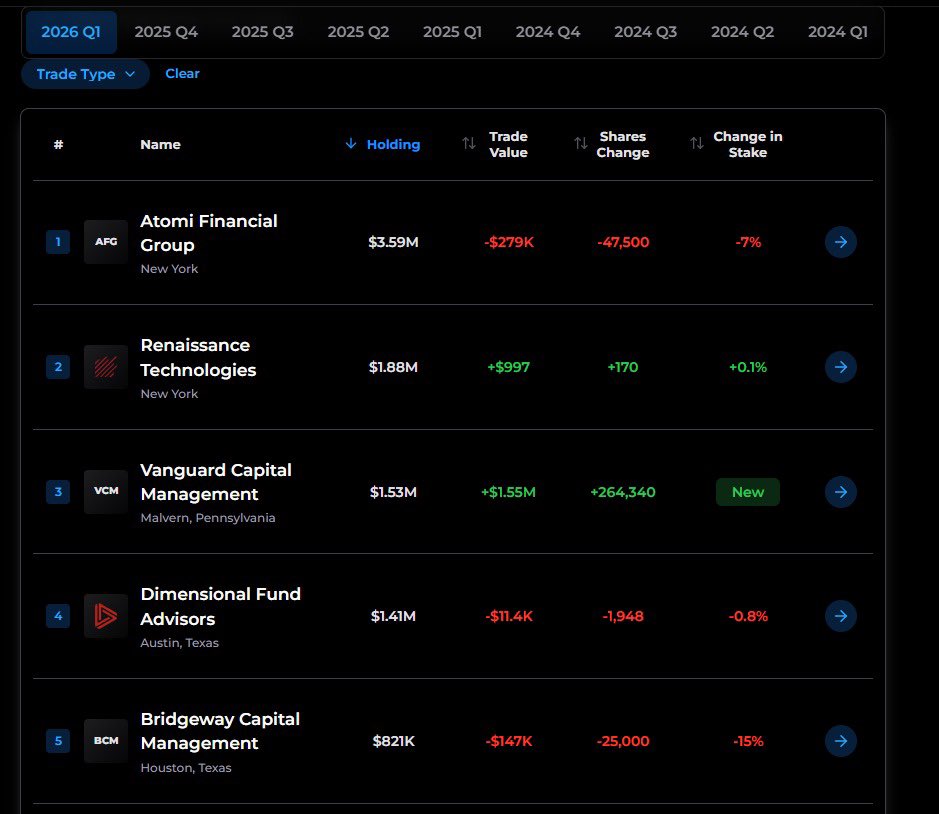The image size is (939, 814).
Task: Sort by the Holding column header
Action: tap(393, 144)
